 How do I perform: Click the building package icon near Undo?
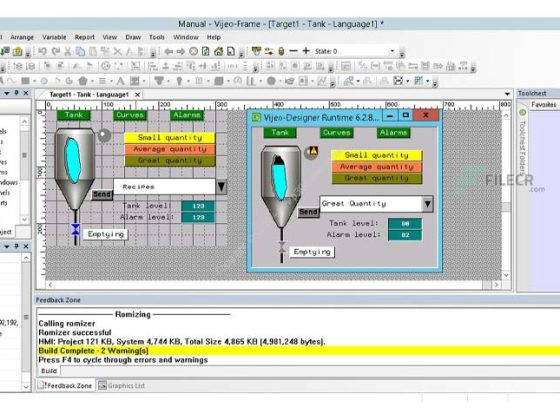pyautogui.click(x=18, y=51)
